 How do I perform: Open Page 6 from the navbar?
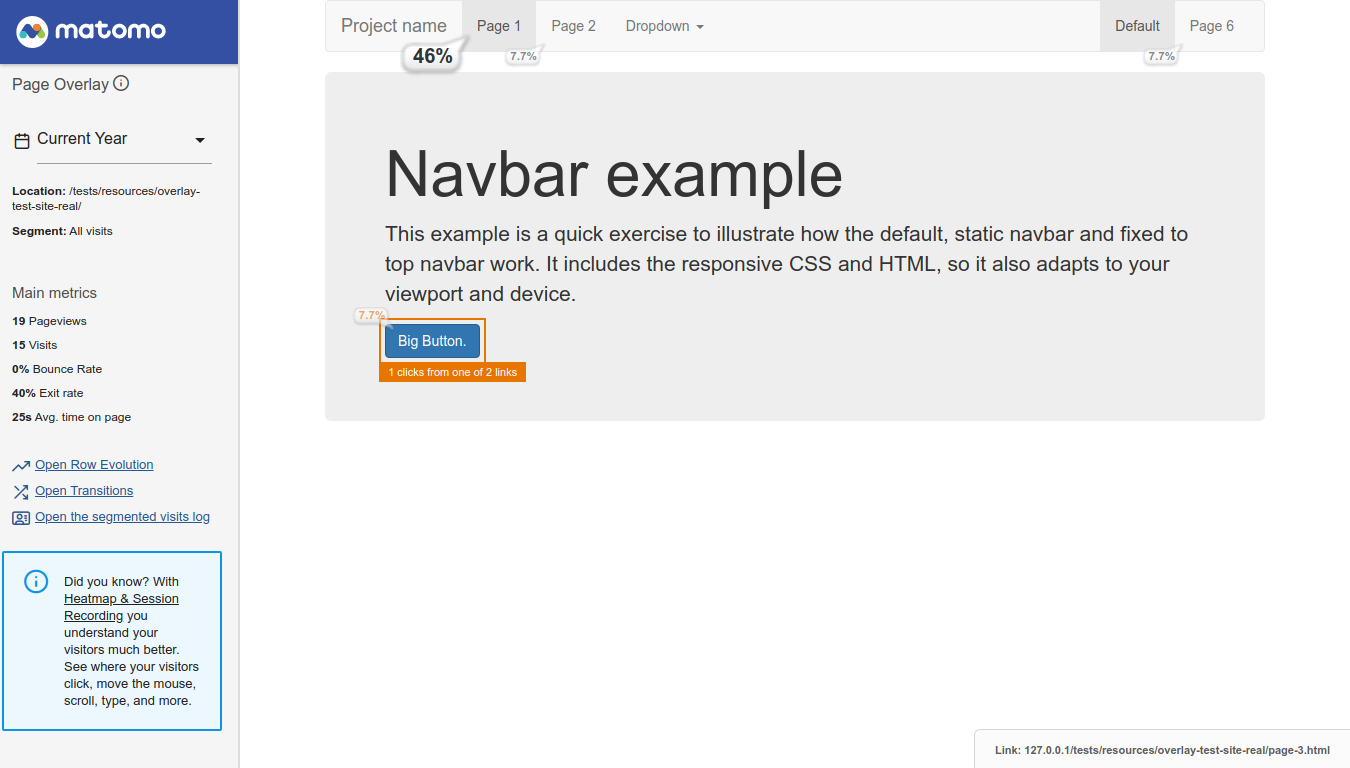pos(1212,26)
